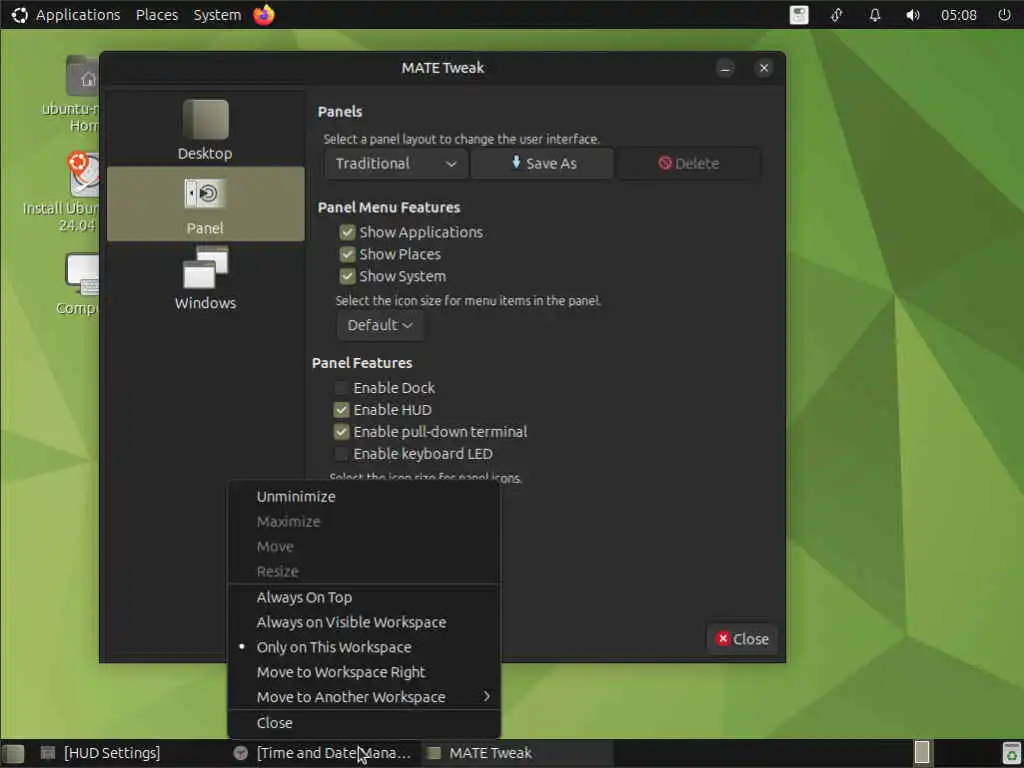Click the MATE Tweak title bar text
1024x768 pixels.
(443, 68)
